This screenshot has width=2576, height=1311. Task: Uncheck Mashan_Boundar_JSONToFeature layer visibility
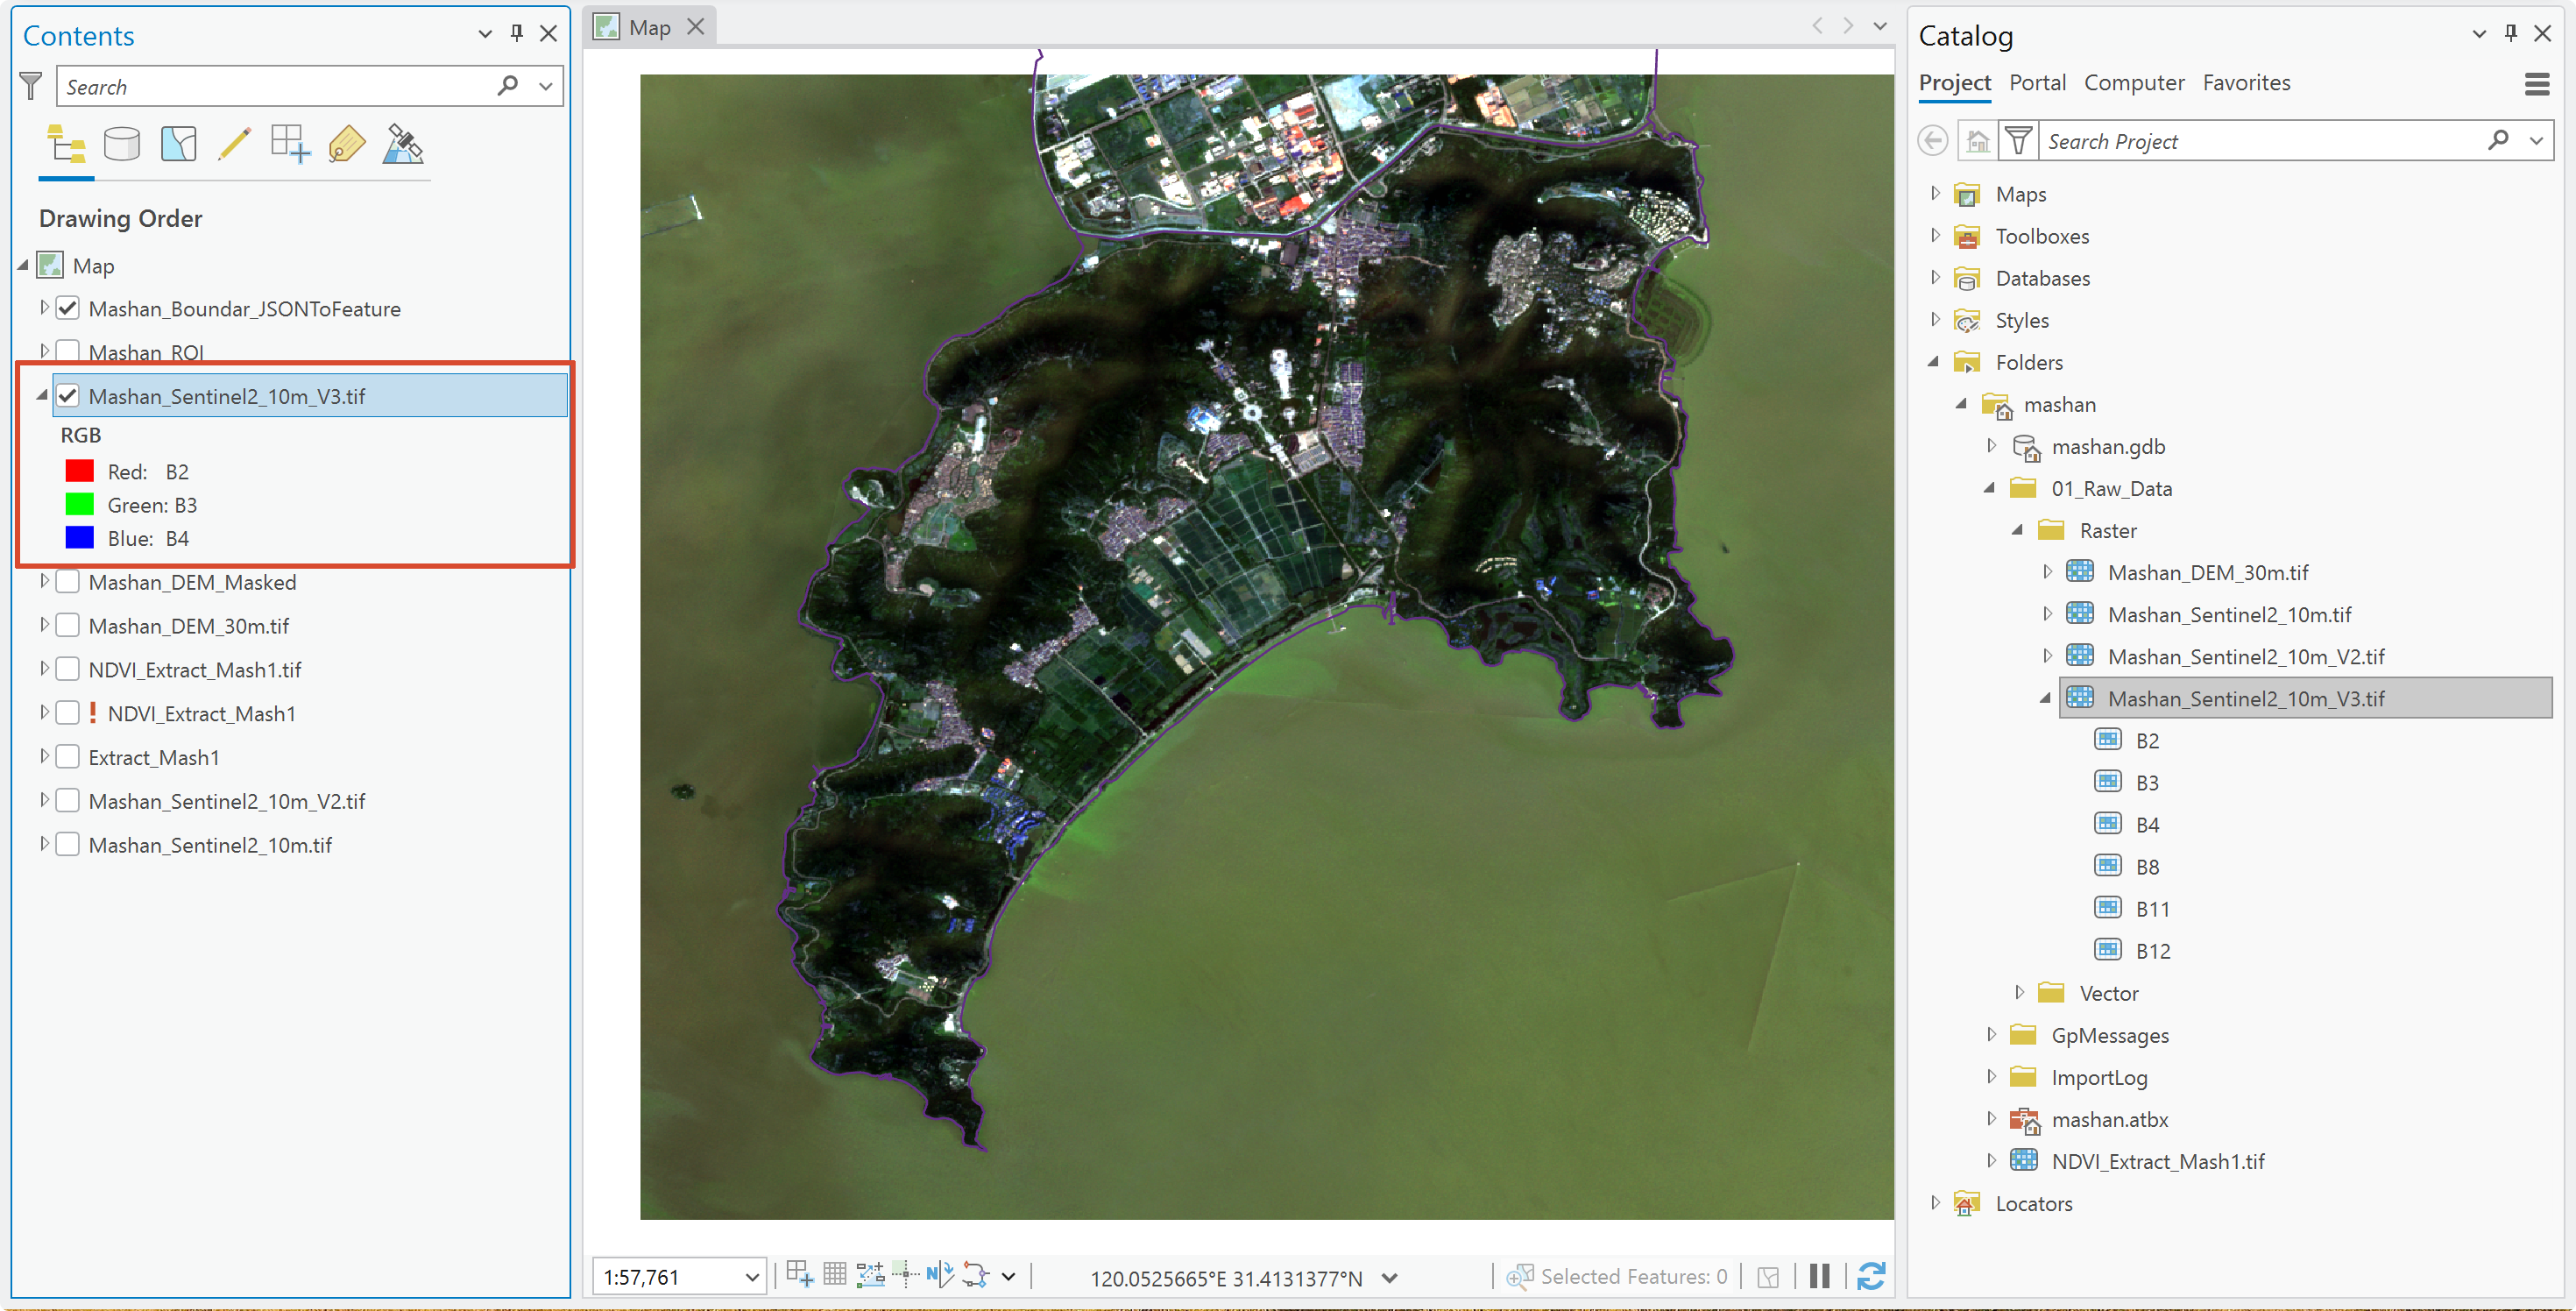click(68, 308)
